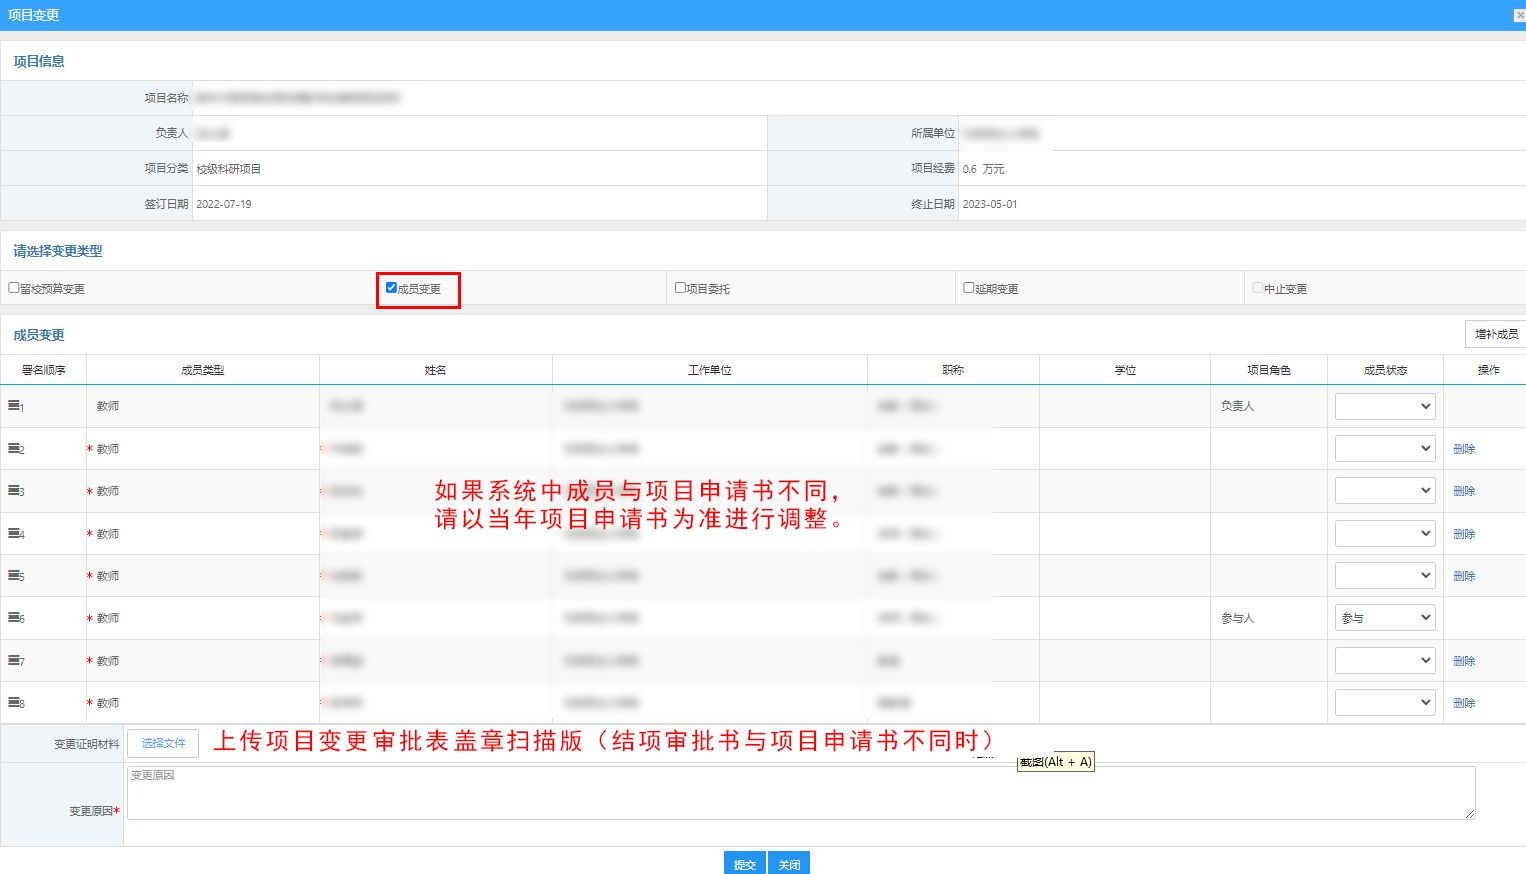This screenshot has height=874, width=1526.
Task: Click 选择文件 to upload proof material
Action: click(163, 743)
